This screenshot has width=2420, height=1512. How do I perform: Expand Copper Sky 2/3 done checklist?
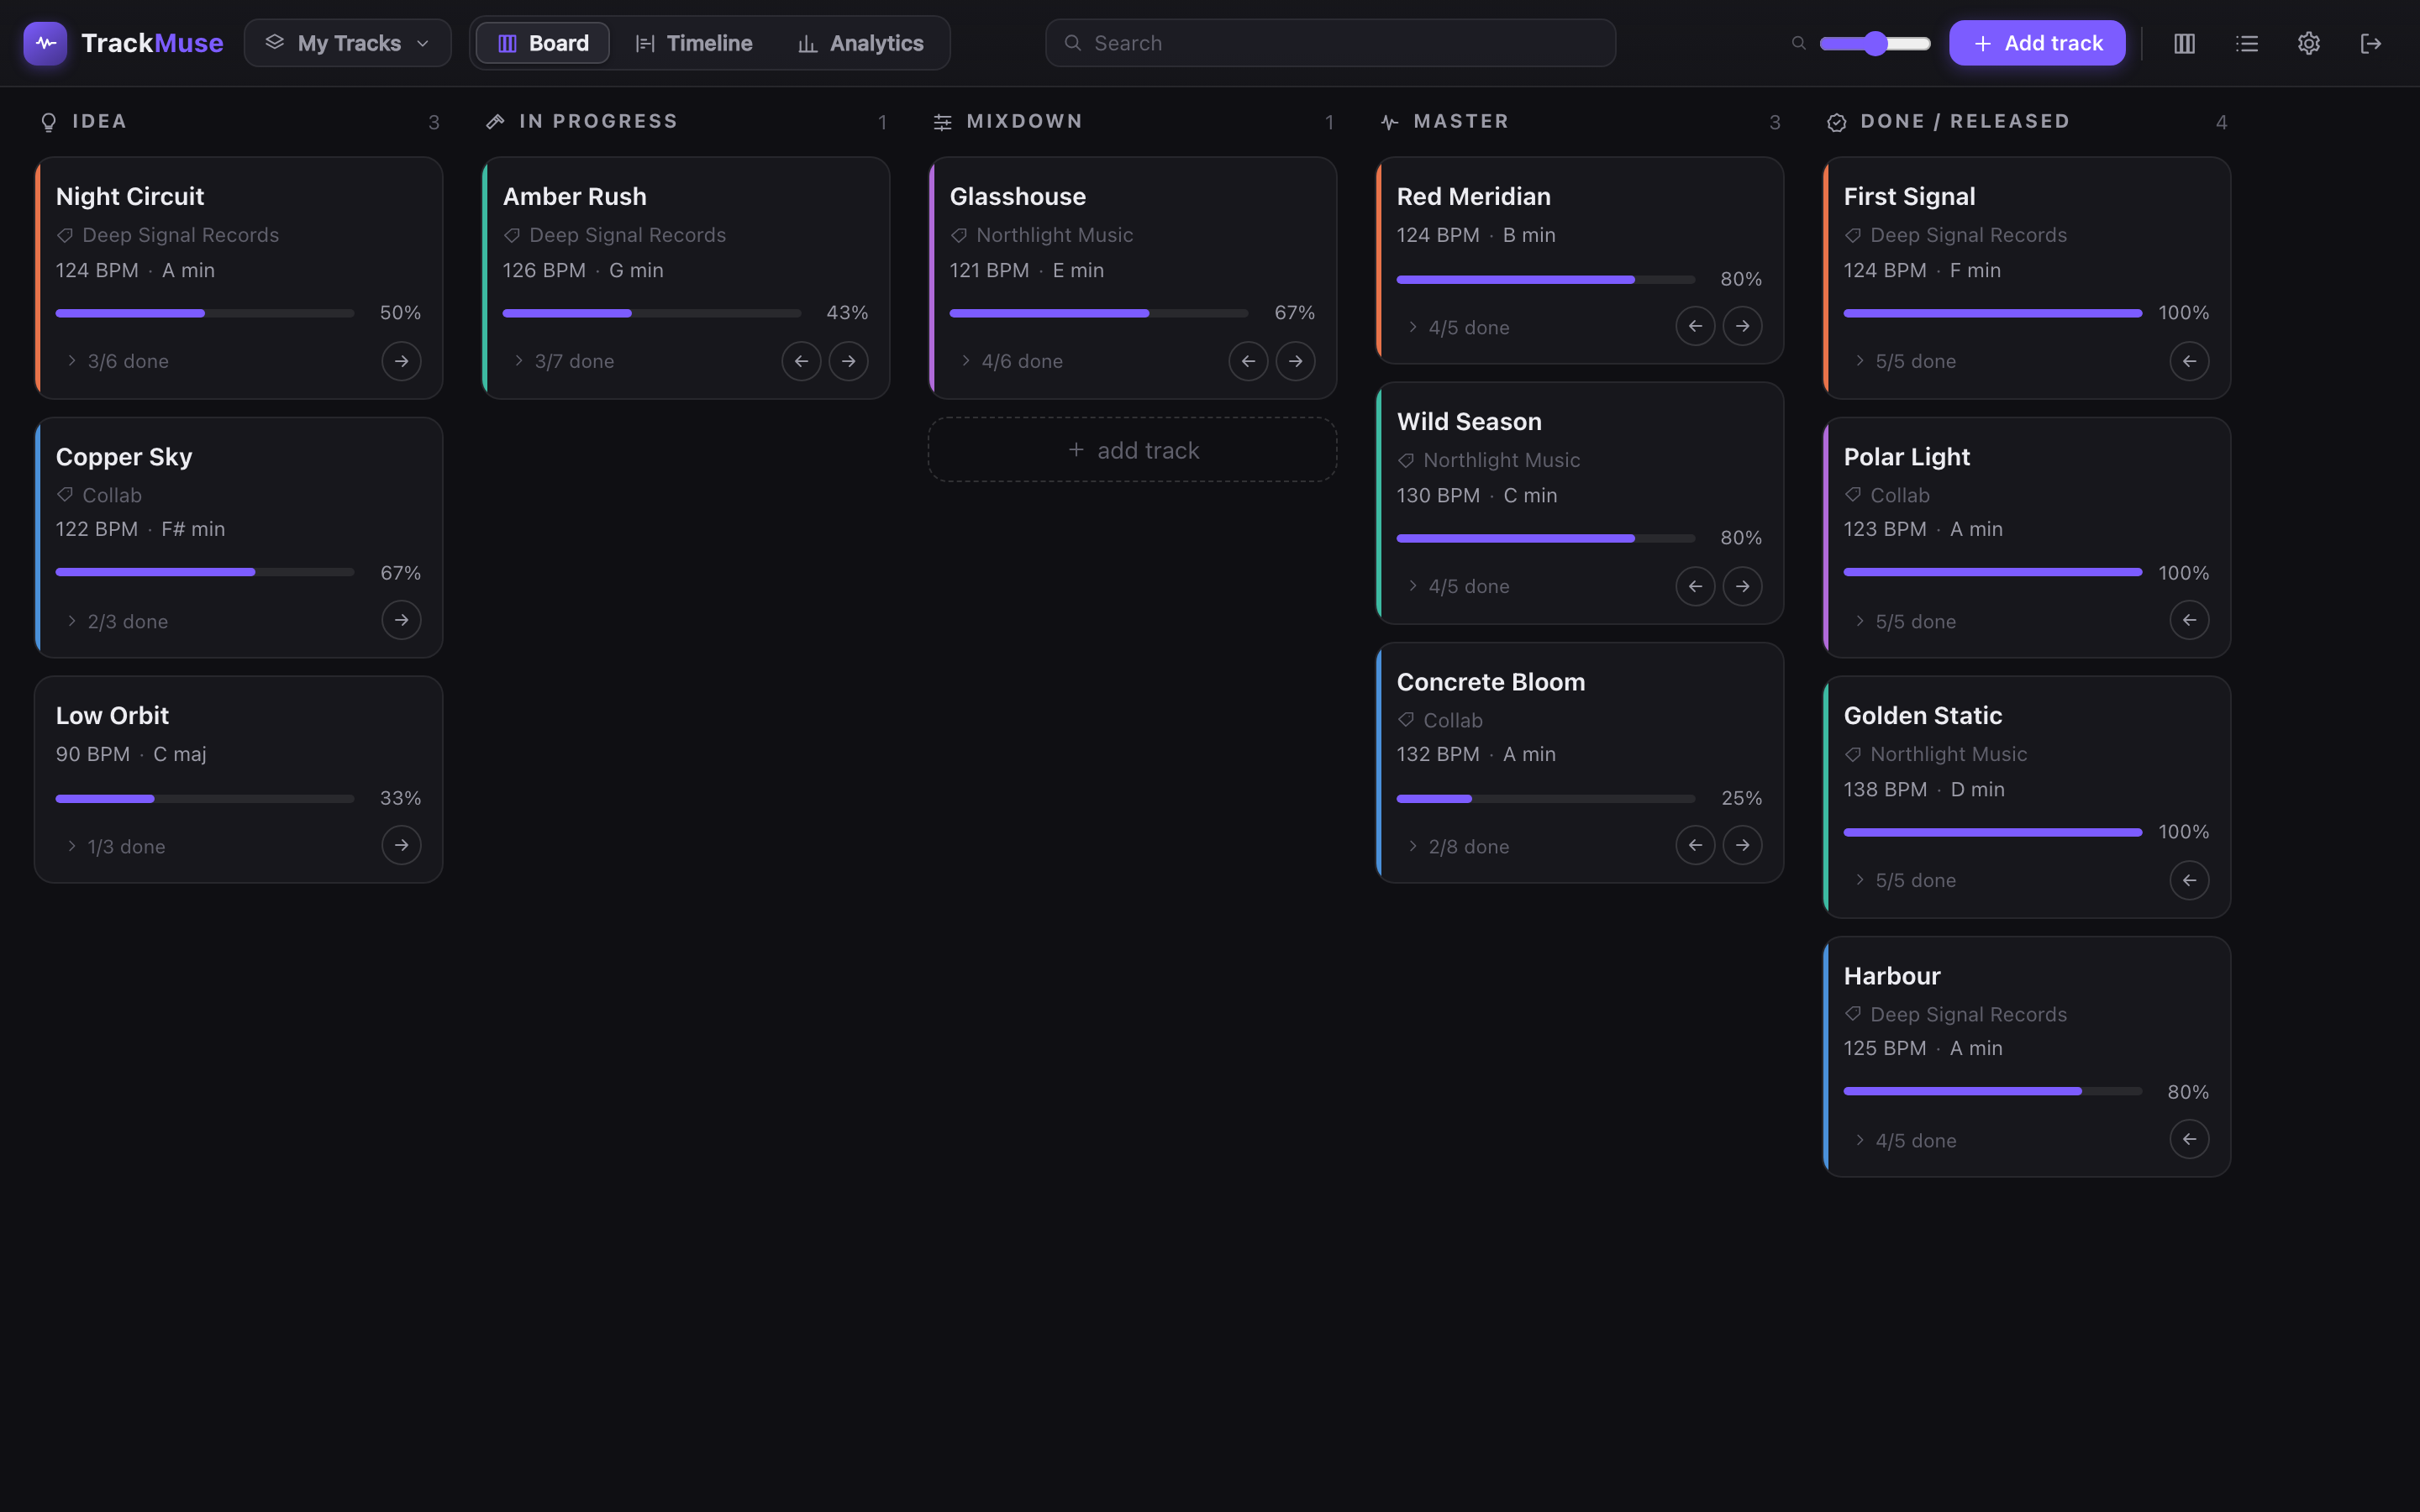pos(117,621)
